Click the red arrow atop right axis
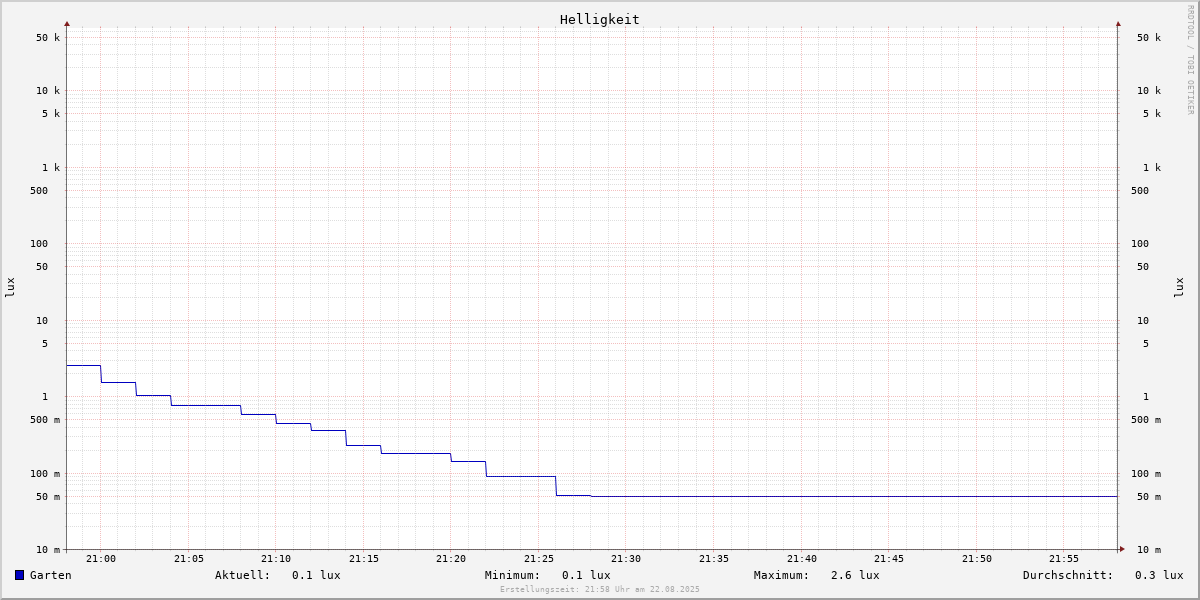Image resolution: width=1200 pixels, height=600 pixels. tap(1118, 23)
